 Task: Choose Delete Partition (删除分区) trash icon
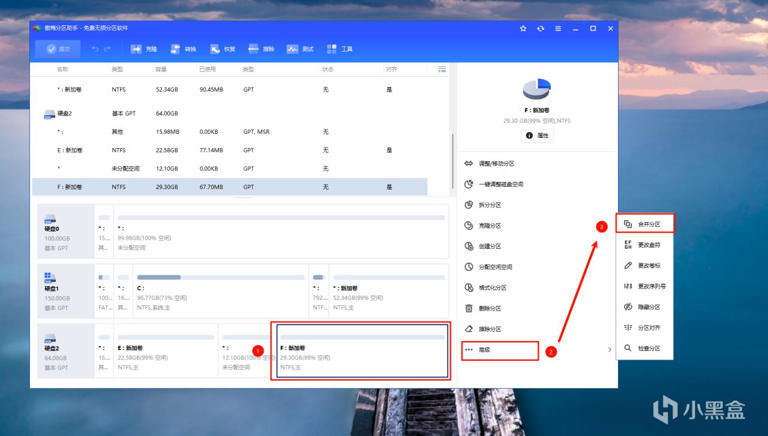pos(469,308)
